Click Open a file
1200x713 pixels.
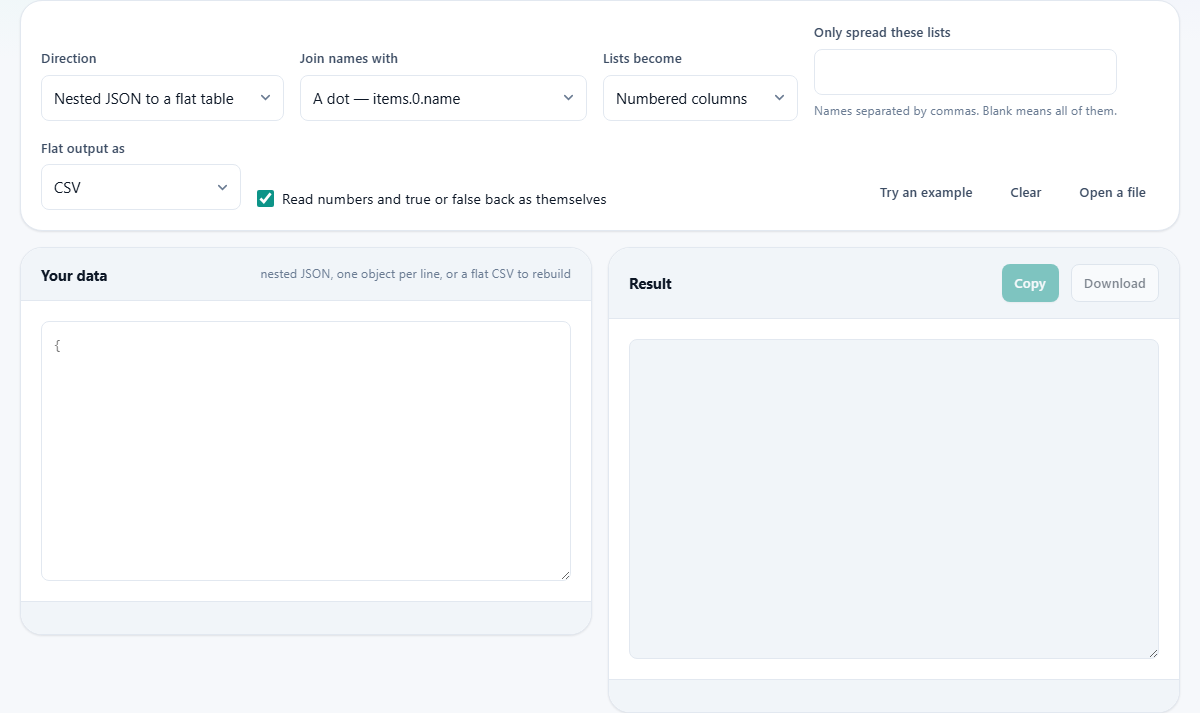pyautogui.click(x=1112, y=193)
